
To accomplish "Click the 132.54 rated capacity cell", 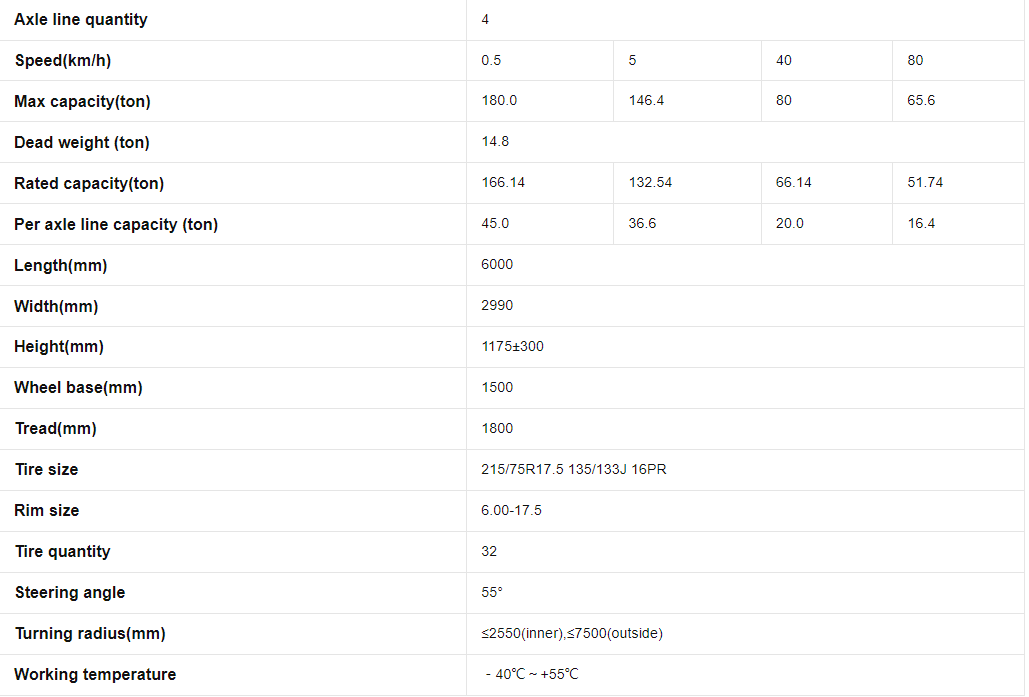I will pyautogui.click(x=650, y=183).
